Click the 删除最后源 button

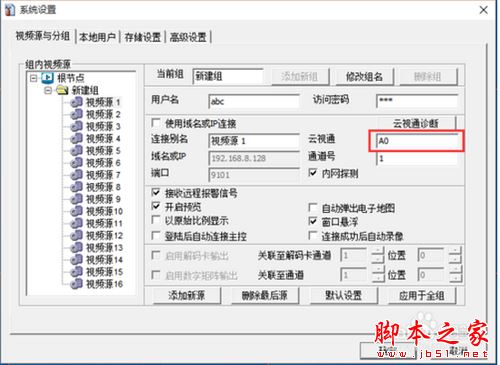pos(265,296)
